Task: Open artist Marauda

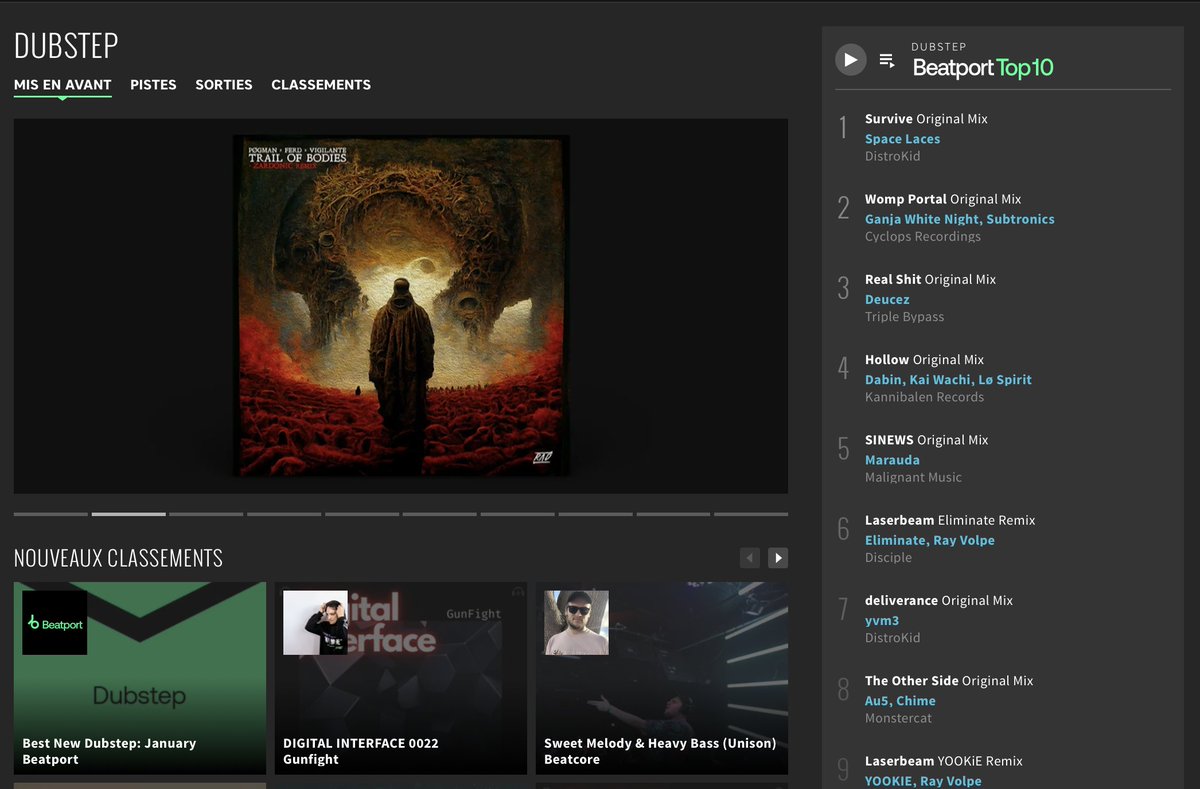Action: pyautogui.click(x=892, y=460)
